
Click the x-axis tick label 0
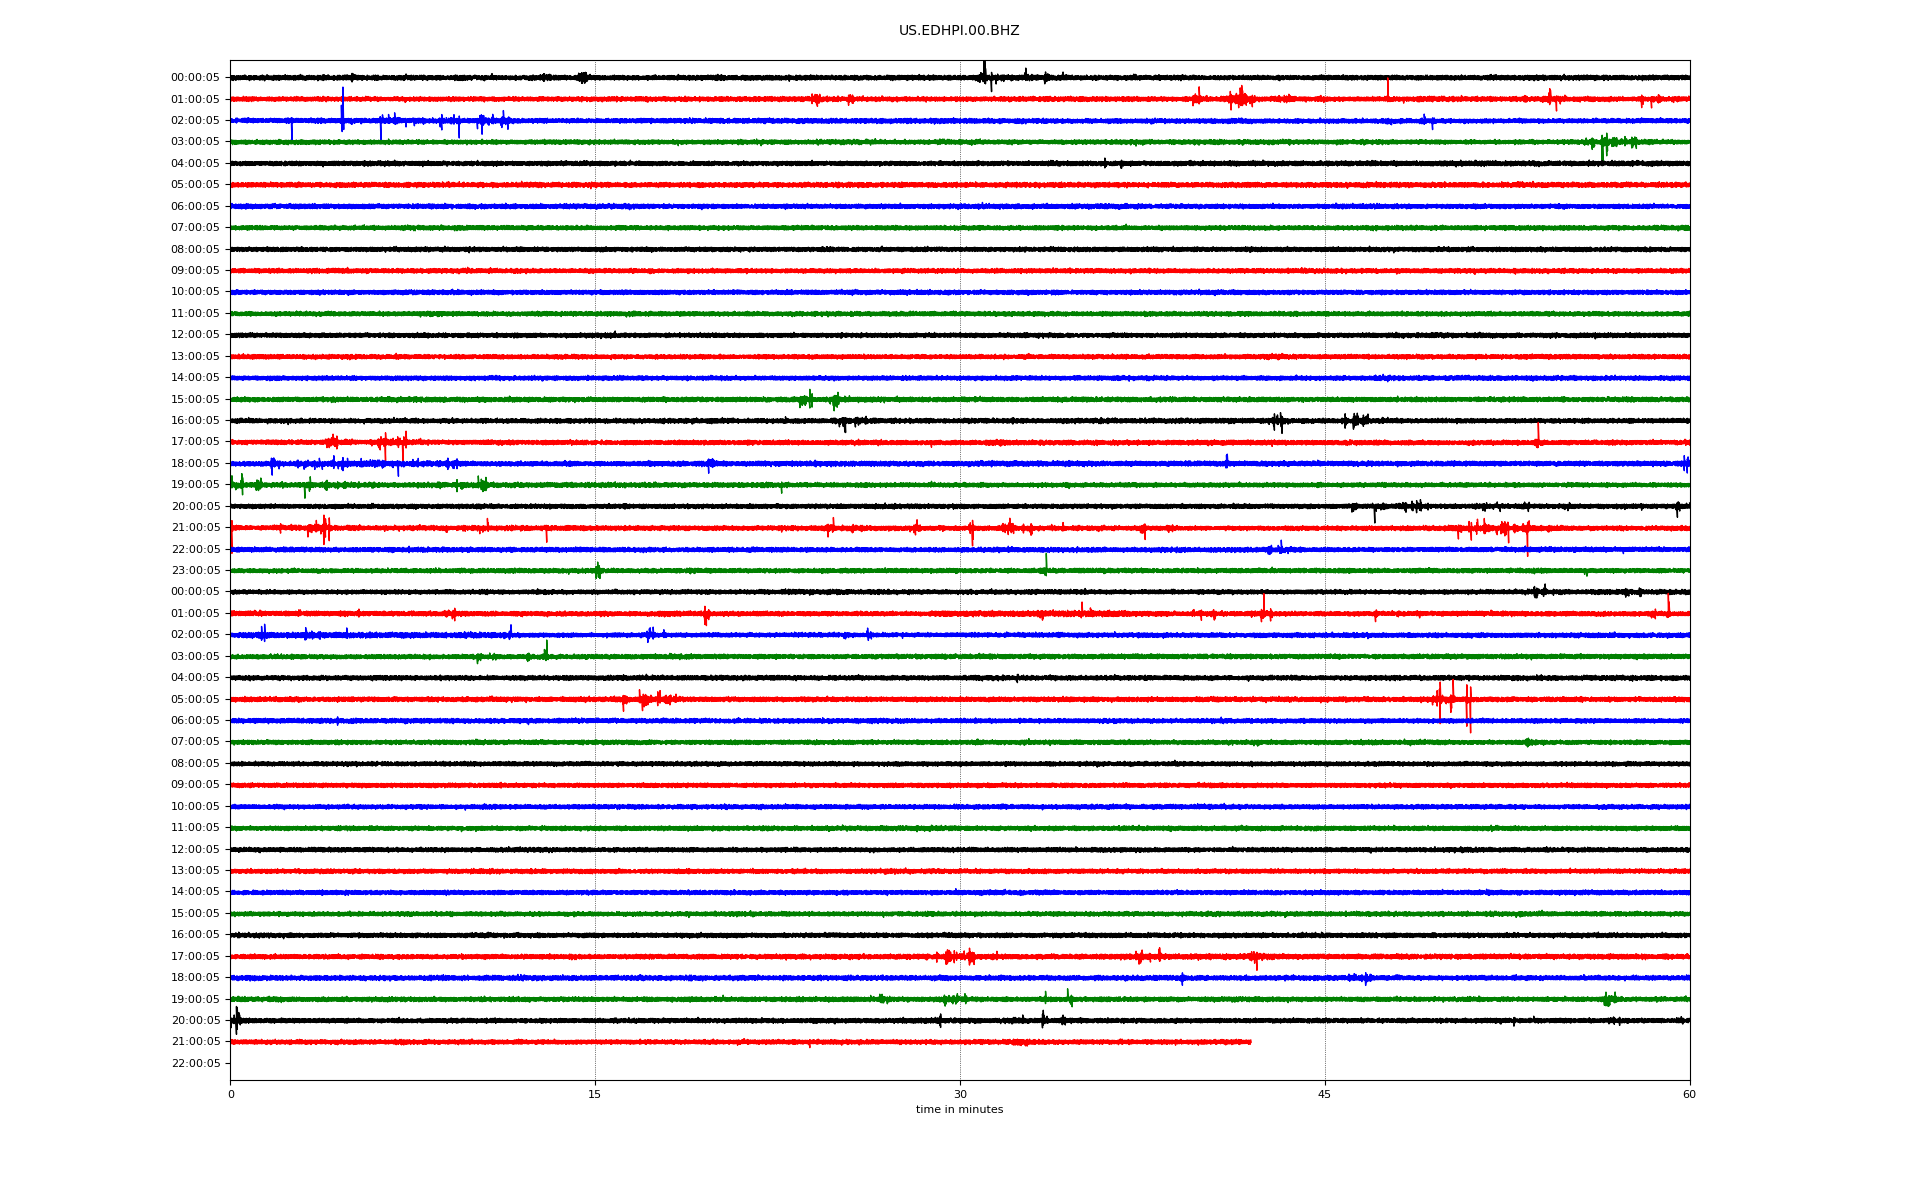tap(231, 1094)
